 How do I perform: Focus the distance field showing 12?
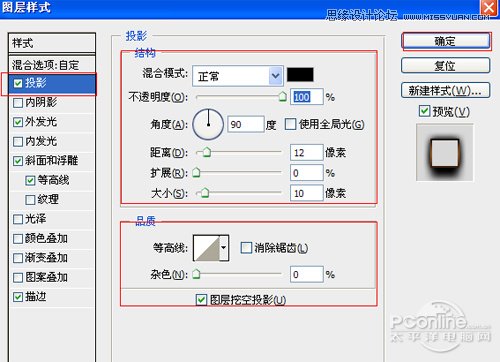tap(307, 153)
